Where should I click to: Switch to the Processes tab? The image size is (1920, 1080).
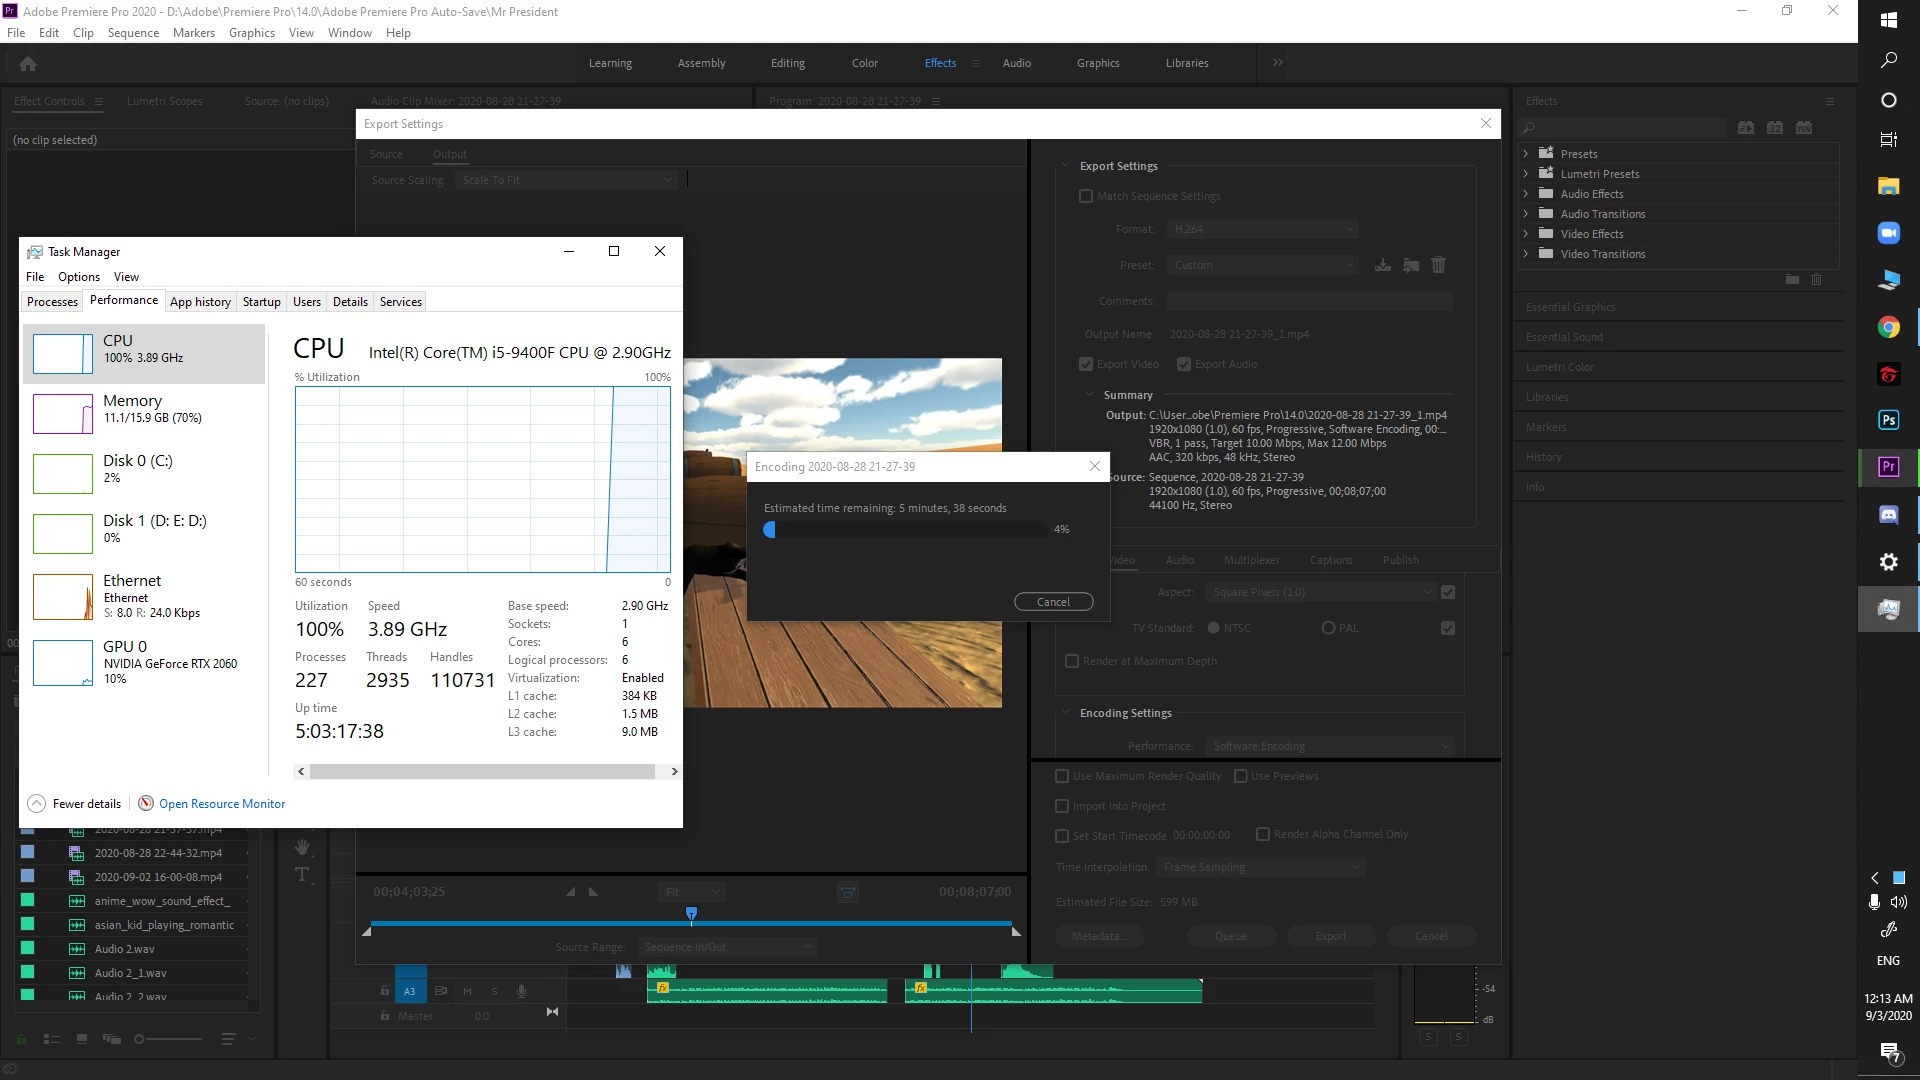click(52, 302)
